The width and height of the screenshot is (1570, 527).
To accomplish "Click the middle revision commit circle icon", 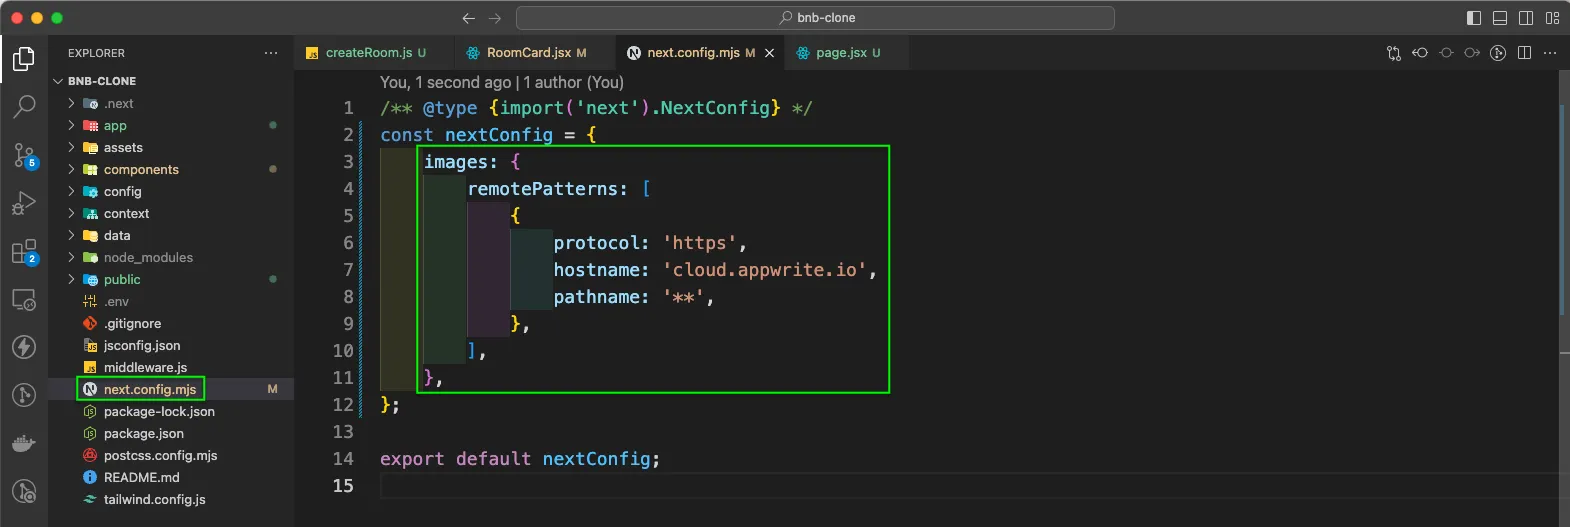I will pos(1446,53).
